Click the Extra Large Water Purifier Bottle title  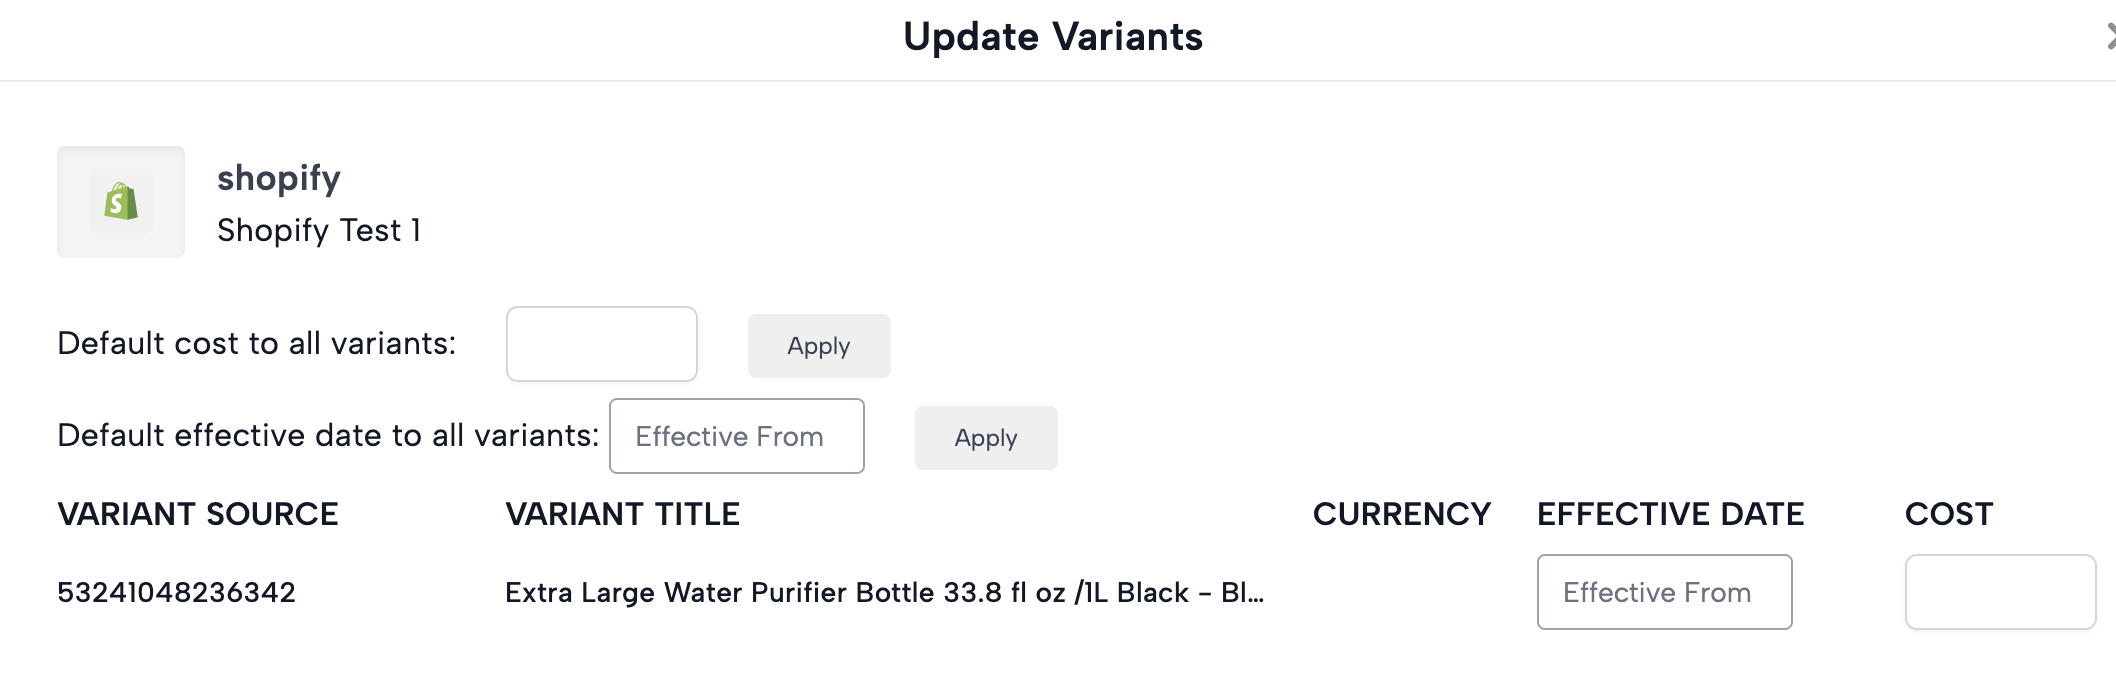[x=884, y=592]
